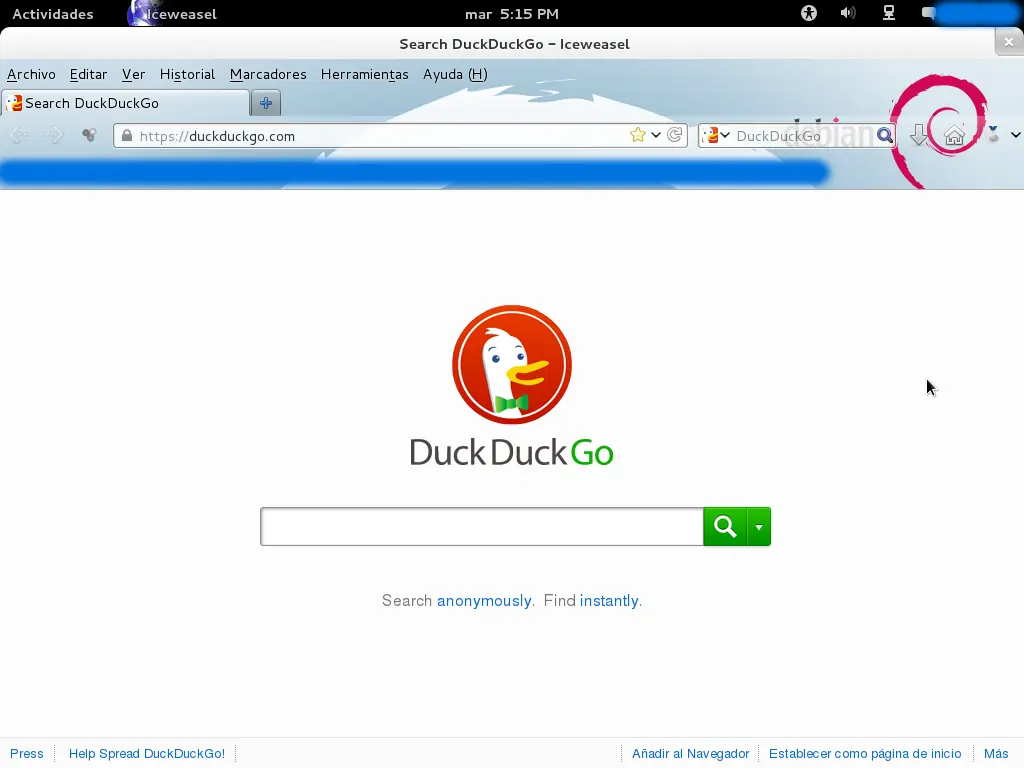
Task: Select the Search DuckDuckGo tab
Action: 125,103
